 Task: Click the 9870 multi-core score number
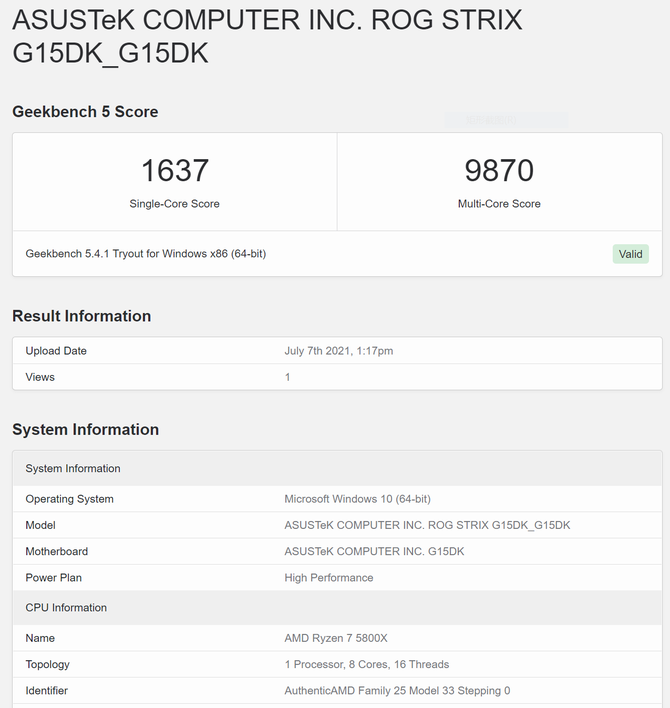[499, 171]
